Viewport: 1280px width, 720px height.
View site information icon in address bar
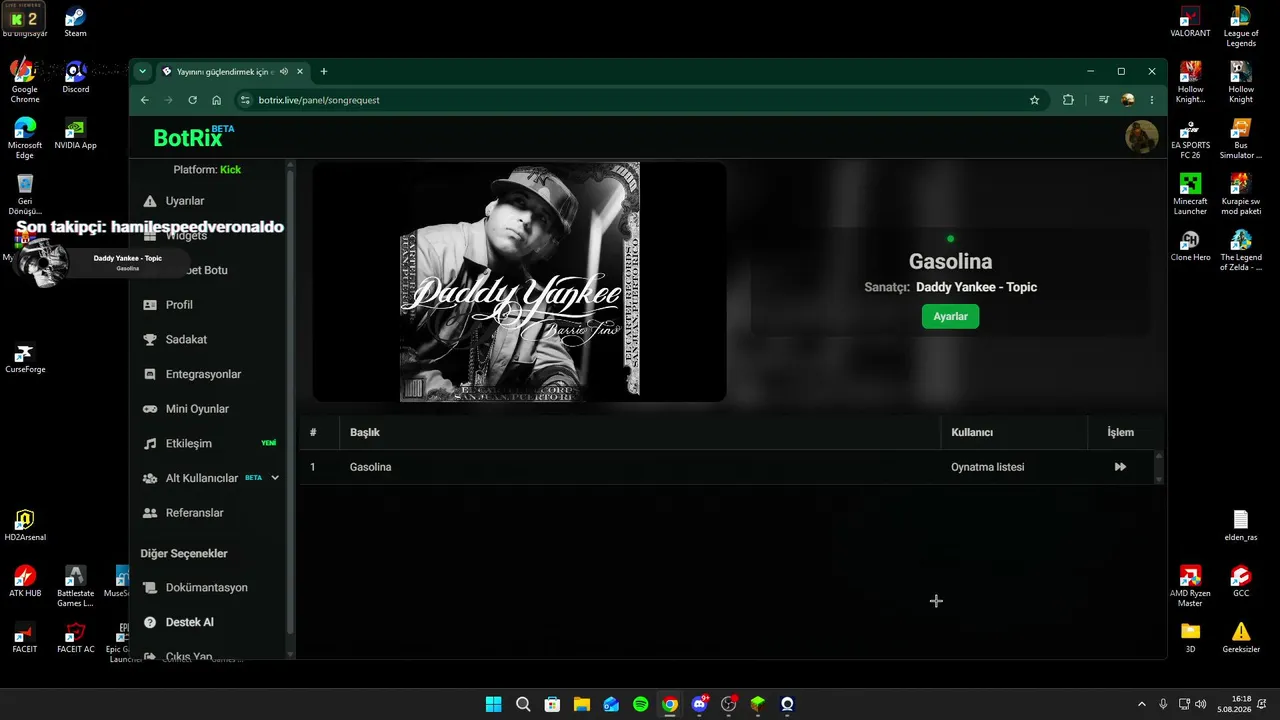pyautogui.click(x=246, y=100)
